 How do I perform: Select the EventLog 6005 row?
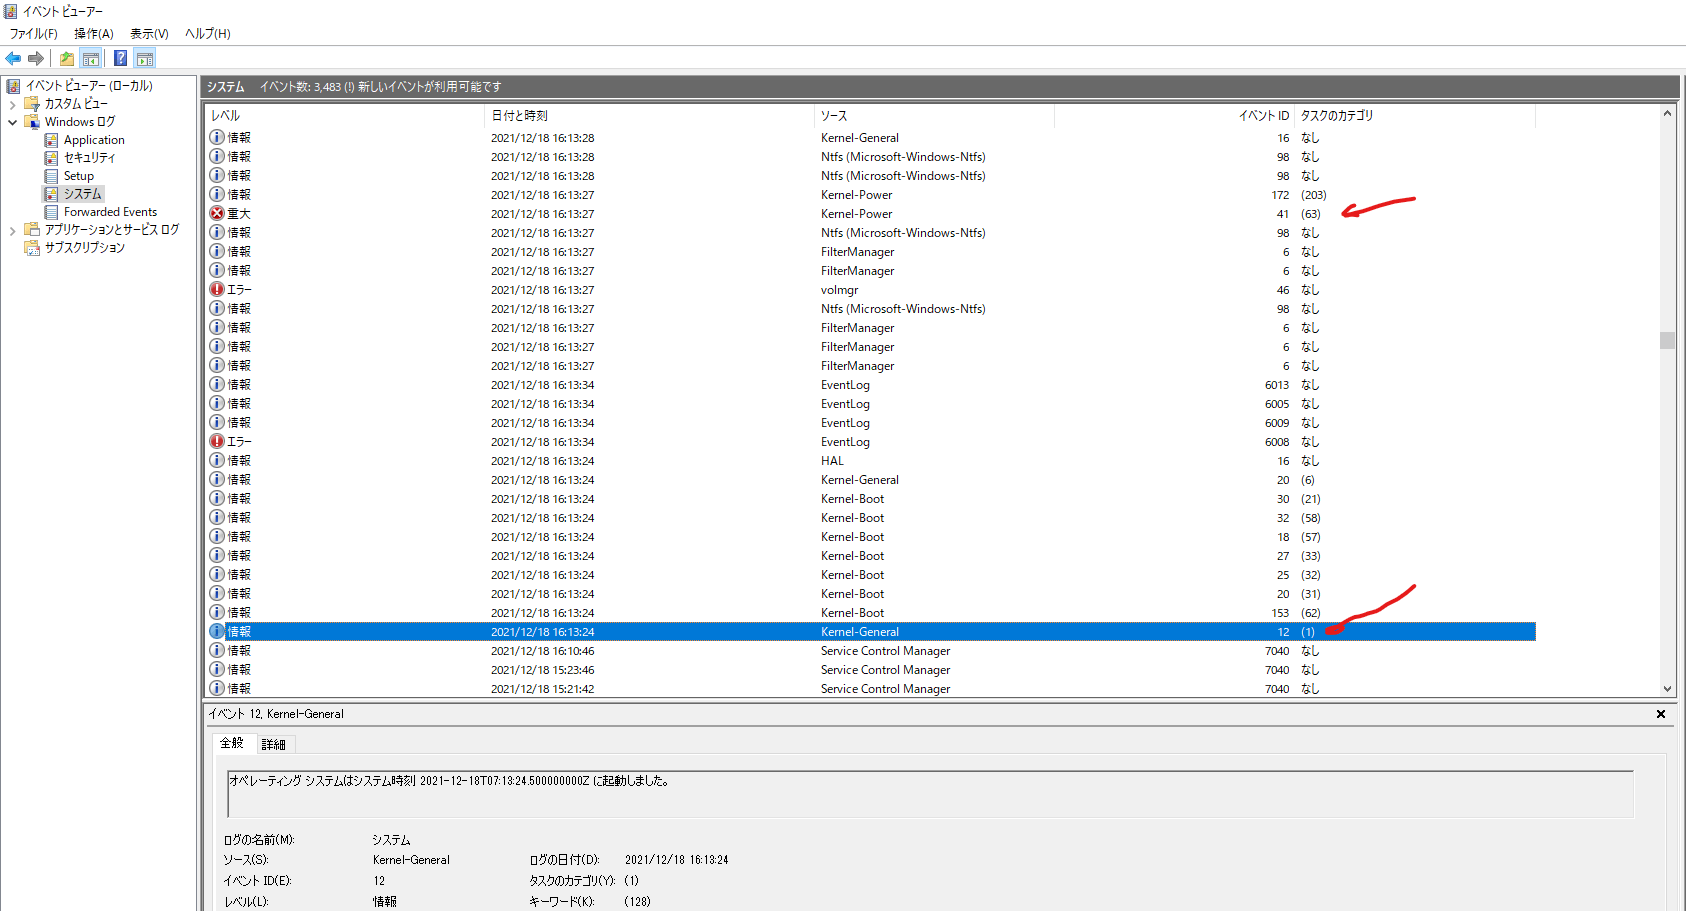pyautogui.click(x=870, y=404)
